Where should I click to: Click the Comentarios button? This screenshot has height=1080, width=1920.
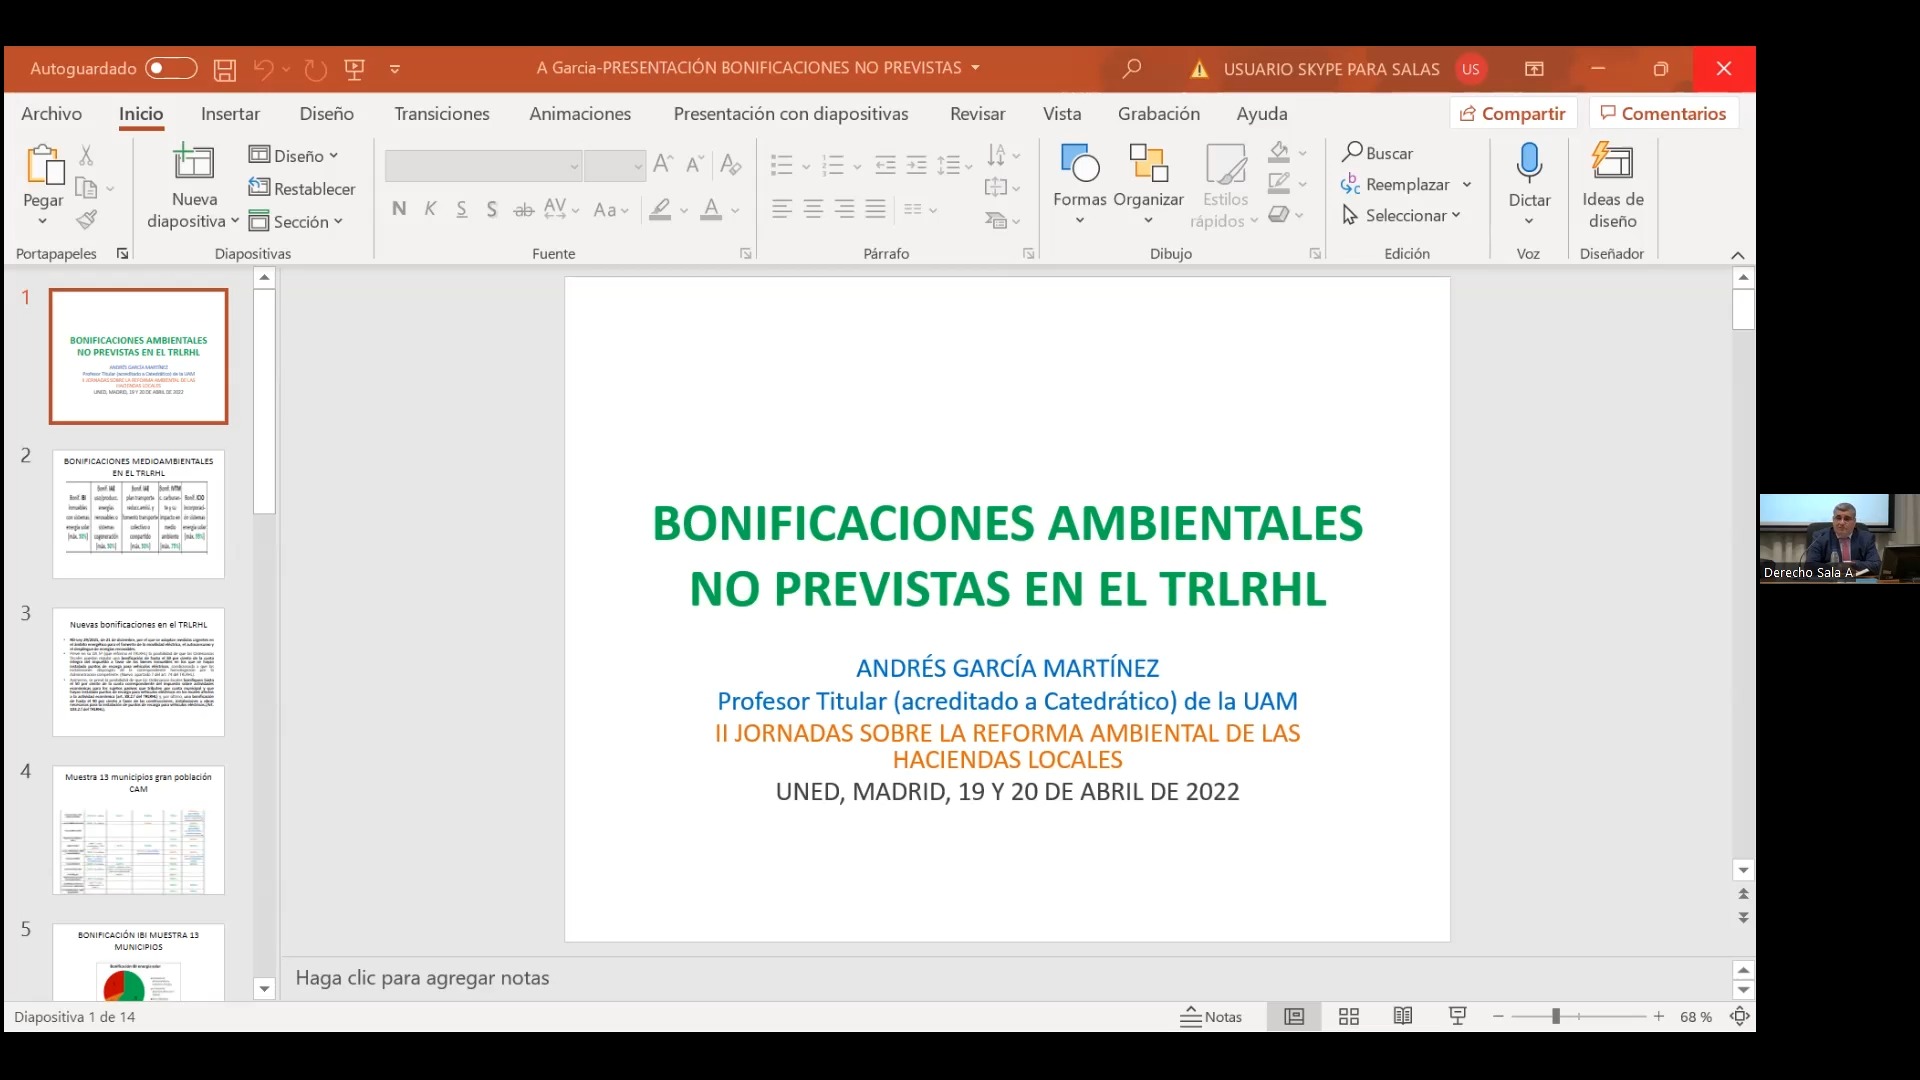[1664, 113]
